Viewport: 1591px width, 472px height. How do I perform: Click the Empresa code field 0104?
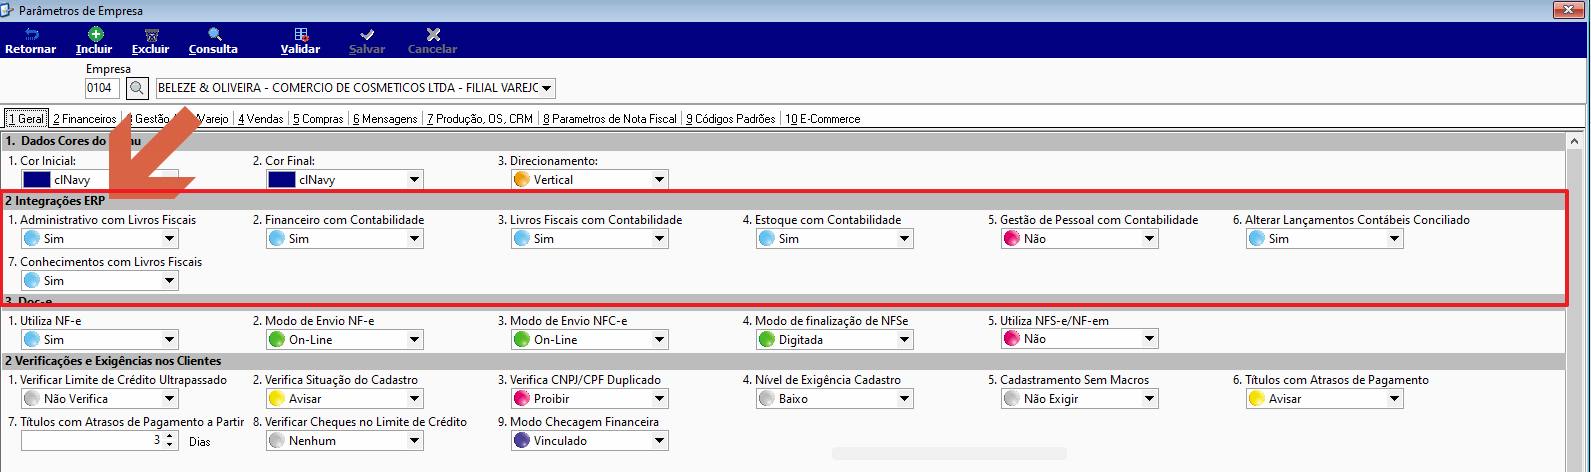103,88
